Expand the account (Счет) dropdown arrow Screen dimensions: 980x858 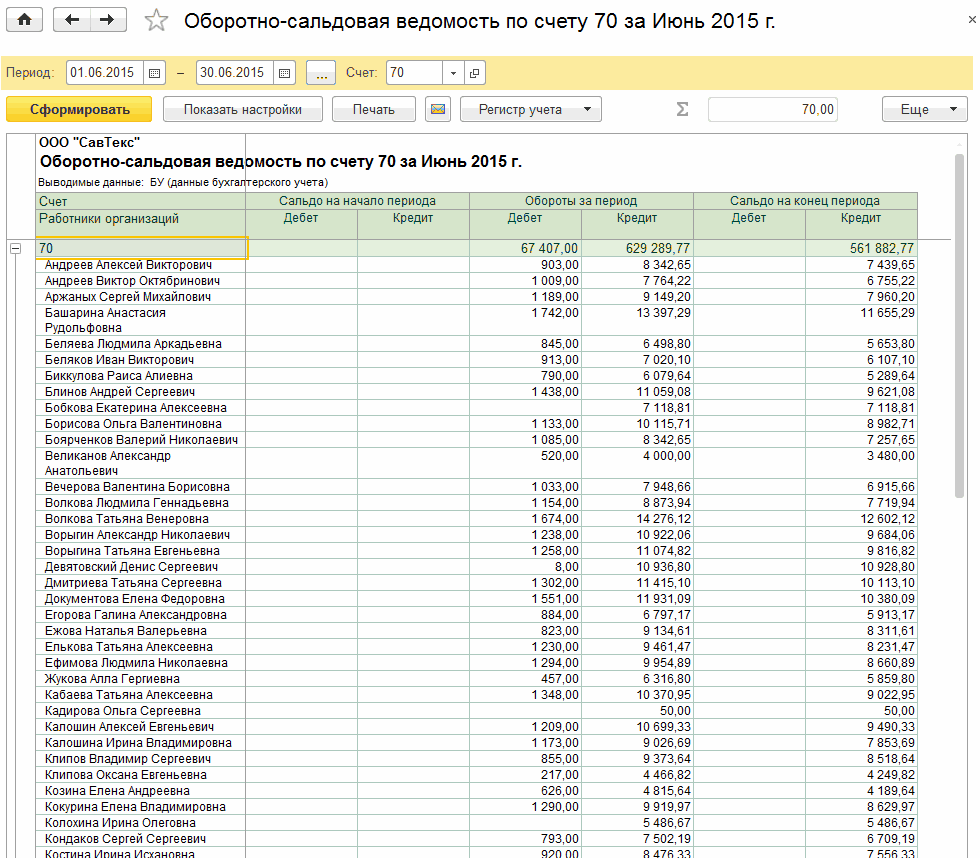coord(453,73)
